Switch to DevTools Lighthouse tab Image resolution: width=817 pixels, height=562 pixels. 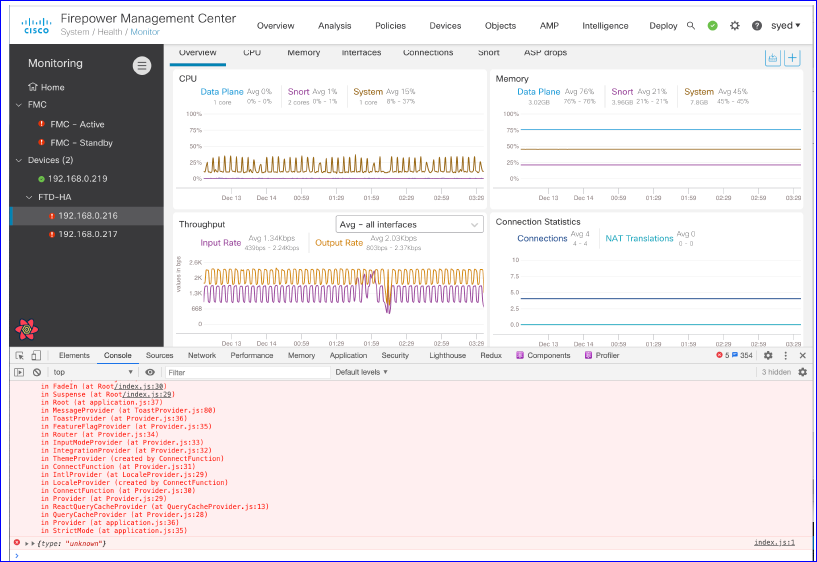click(x=448, y=355)
